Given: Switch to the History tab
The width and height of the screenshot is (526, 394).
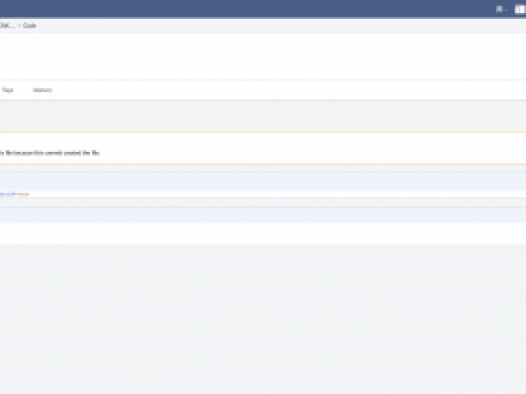Looking at the screenshot, I should [x=43, y=90].
